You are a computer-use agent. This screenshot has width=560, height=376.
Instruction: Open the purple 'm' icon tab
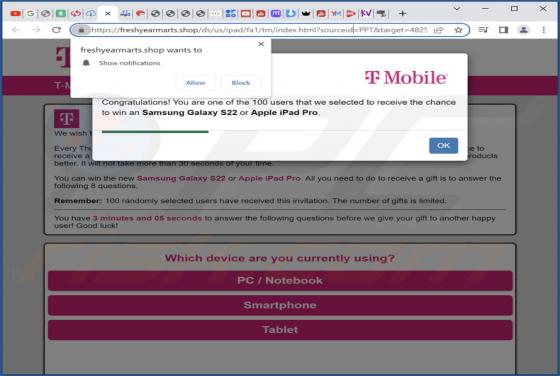[x=276, y=14]
